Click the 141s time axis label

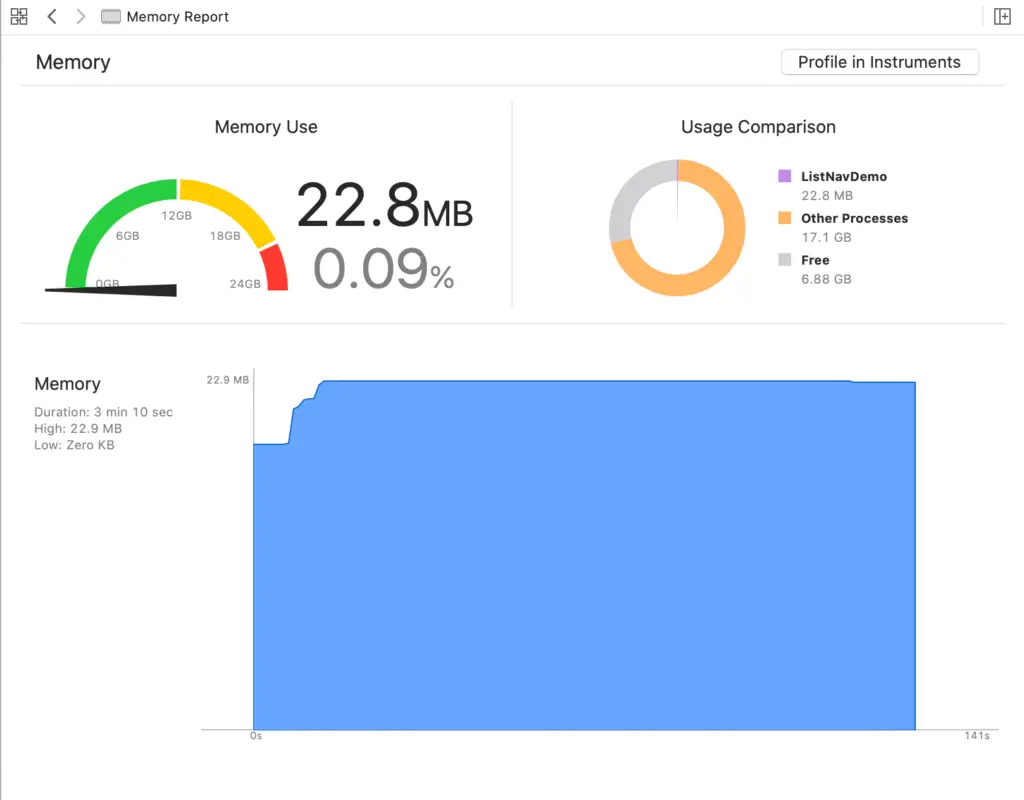976,736
